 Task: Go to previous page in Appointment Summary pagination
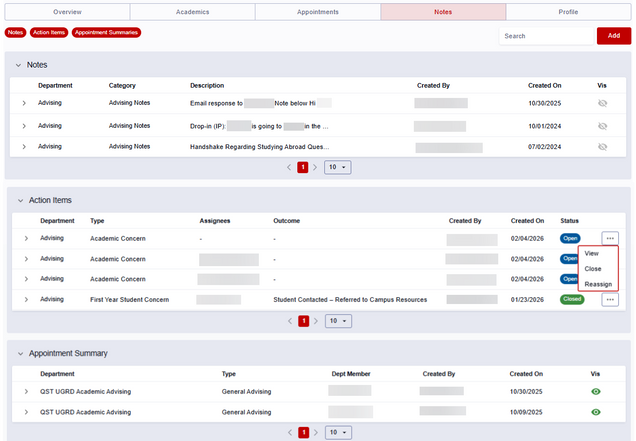290,432
